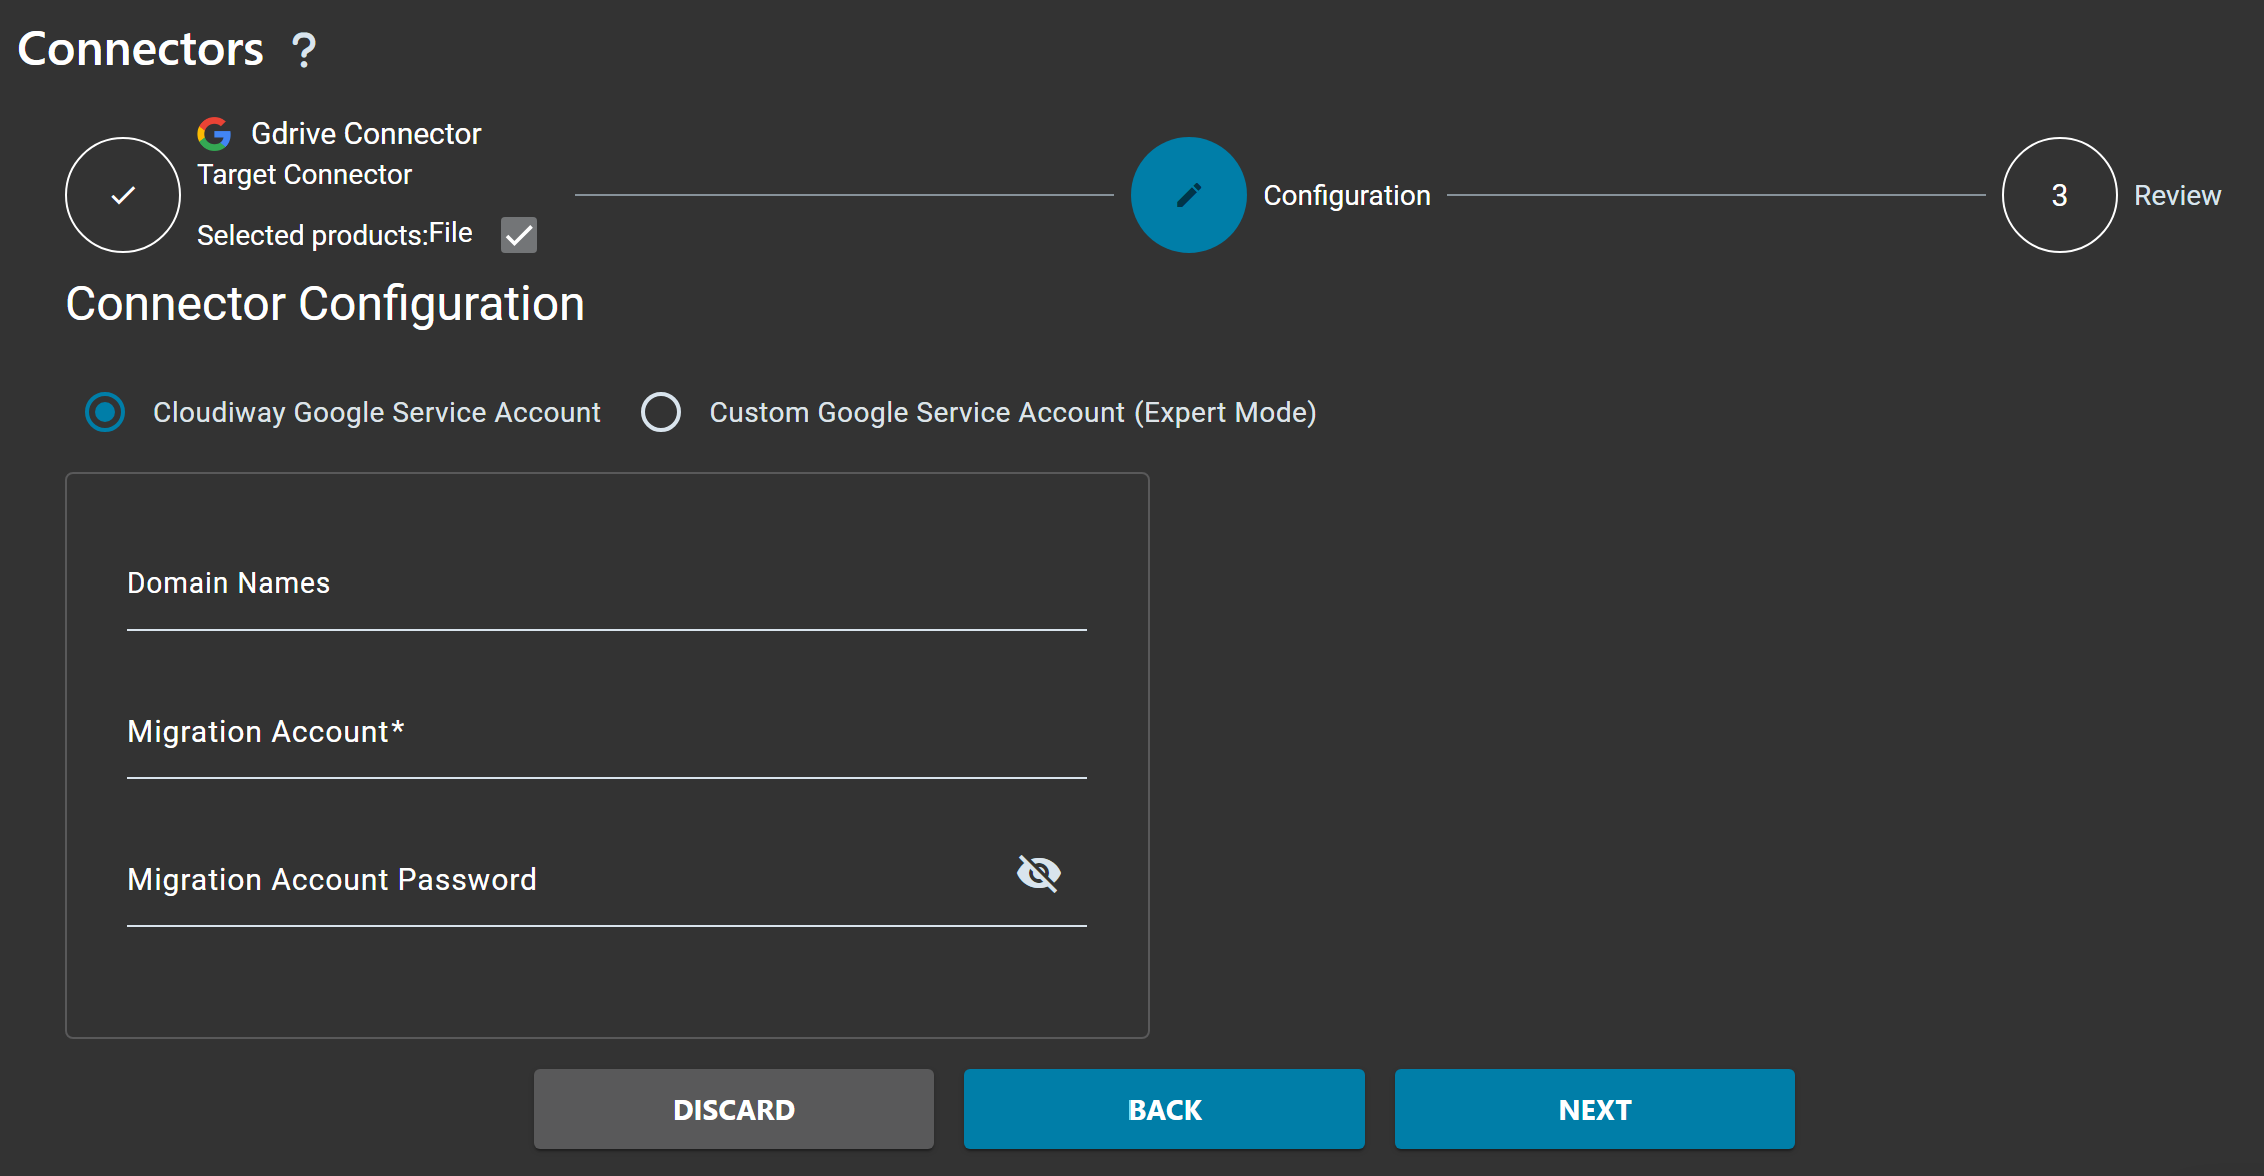The image size is (2264, 1176).
Task: Click the Gdrive Connector title text
Action: point(366,133)
